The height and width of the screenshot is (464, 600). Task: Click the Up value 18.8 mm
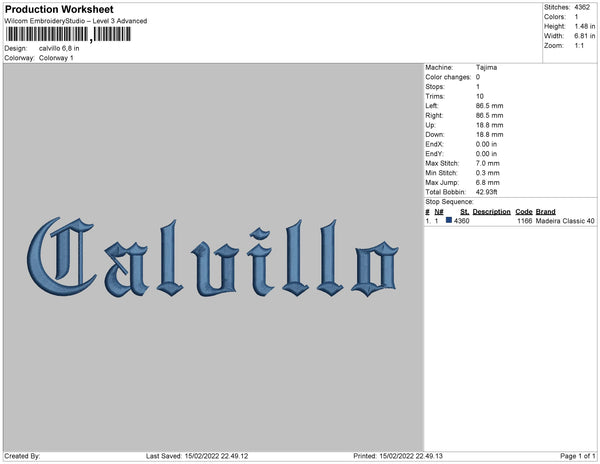[489, 125]
